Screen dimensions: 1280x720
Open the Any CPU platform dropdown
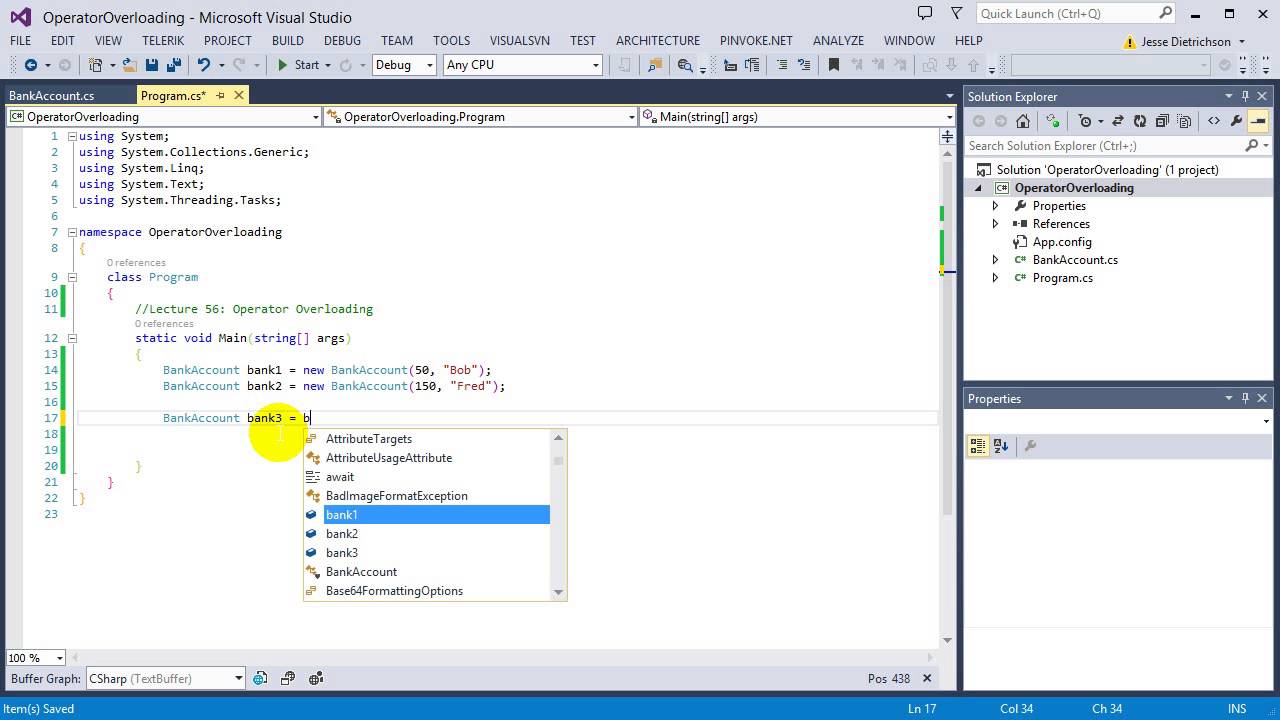pos(595,65)
